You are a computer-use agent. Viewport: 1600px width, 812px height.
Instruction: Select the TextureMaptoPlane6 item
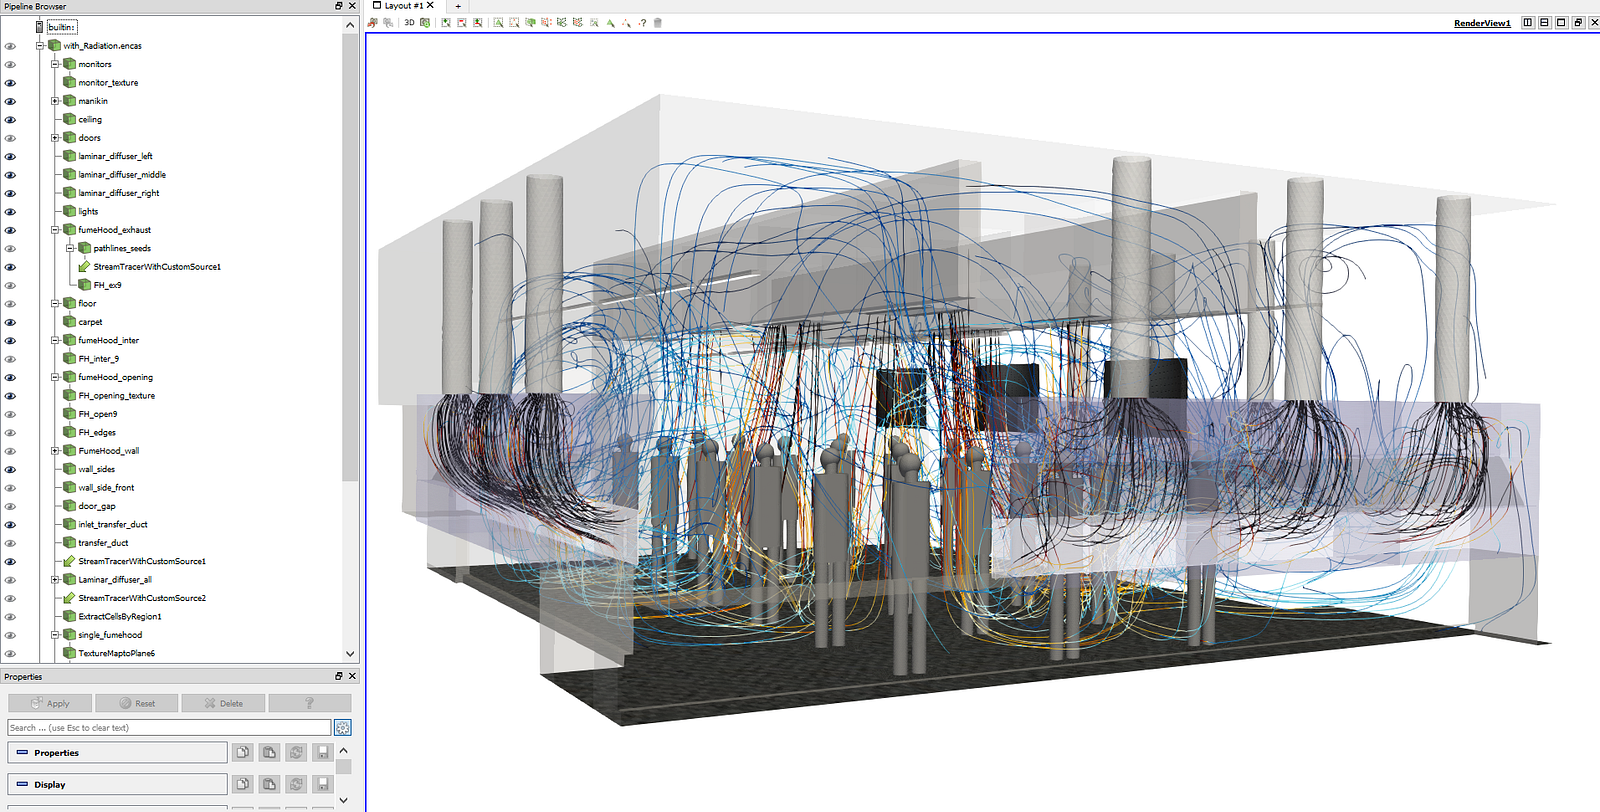117,654
